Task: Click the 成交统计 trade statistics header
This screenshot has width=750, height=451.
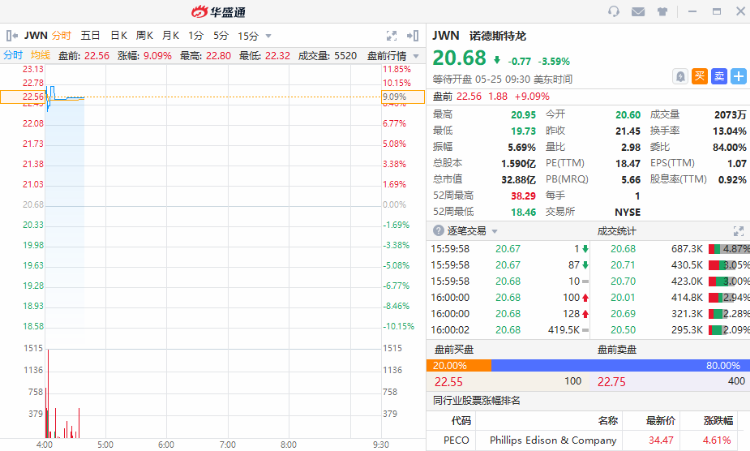Action: click(x=617, y=231)
